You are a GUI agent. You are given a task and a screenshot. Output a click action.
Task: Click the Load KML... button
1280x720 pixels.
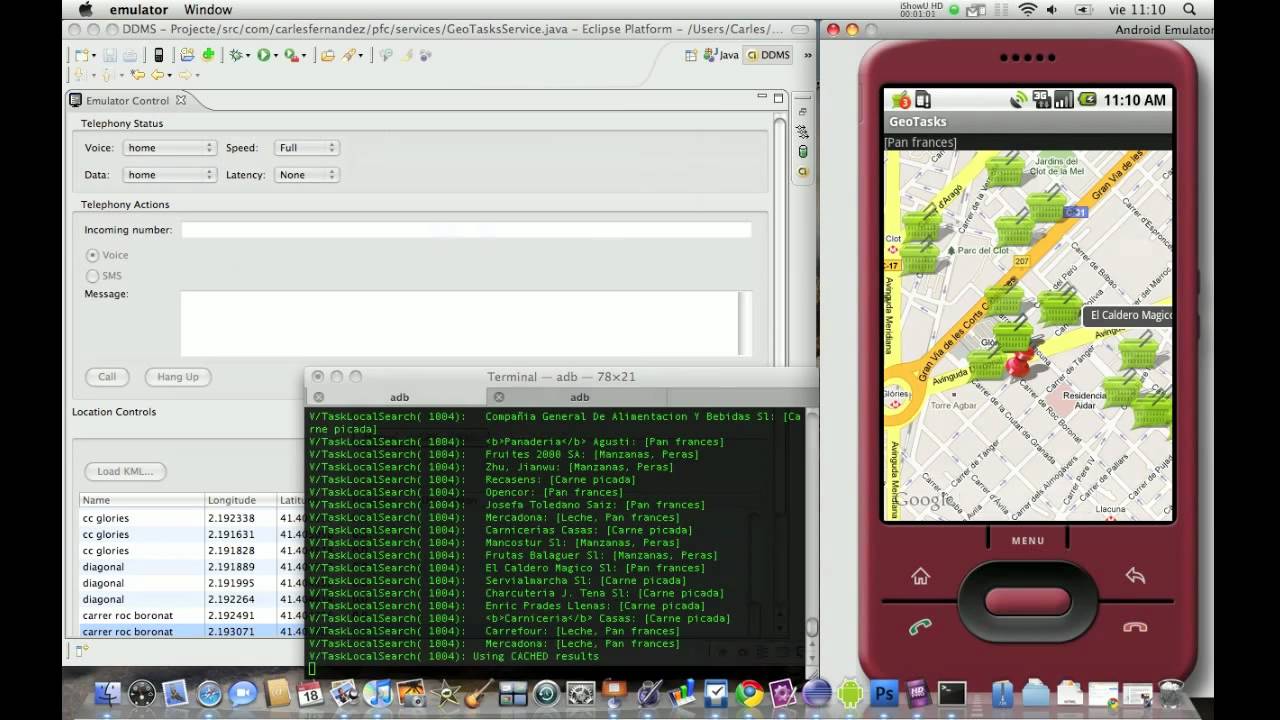125,471
